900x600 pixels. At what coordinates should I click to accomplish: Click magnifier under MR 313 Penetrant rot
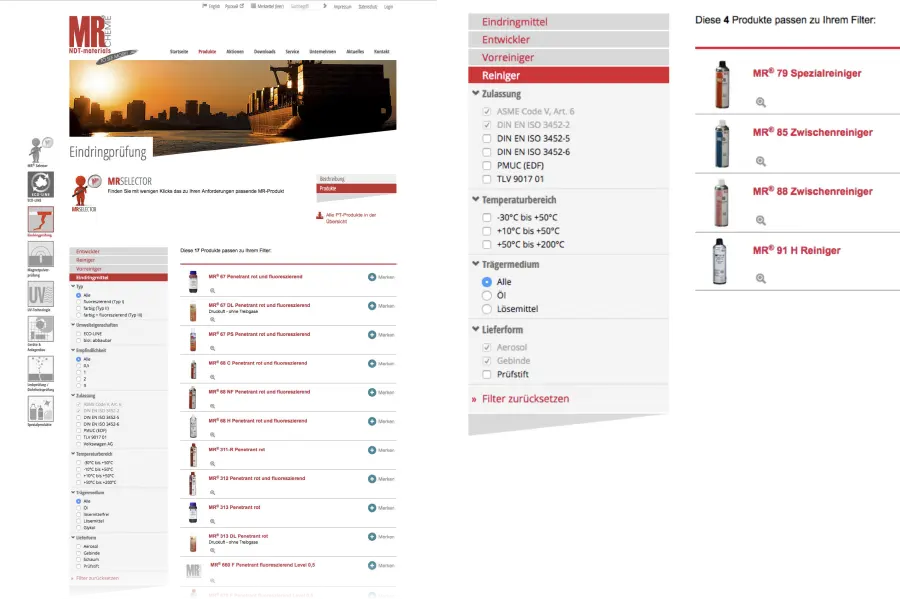pos(212,521)
